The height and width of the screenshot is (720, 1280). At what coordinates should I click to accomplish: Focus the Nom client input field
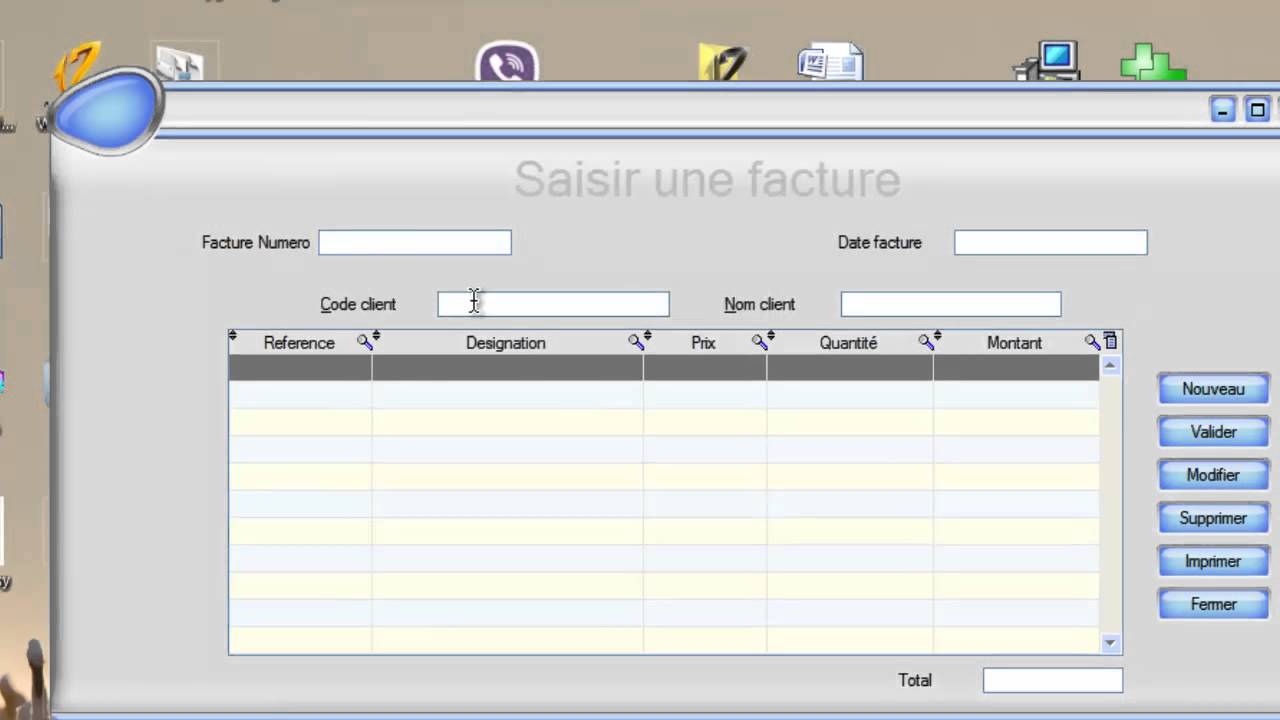coord(951,304)
